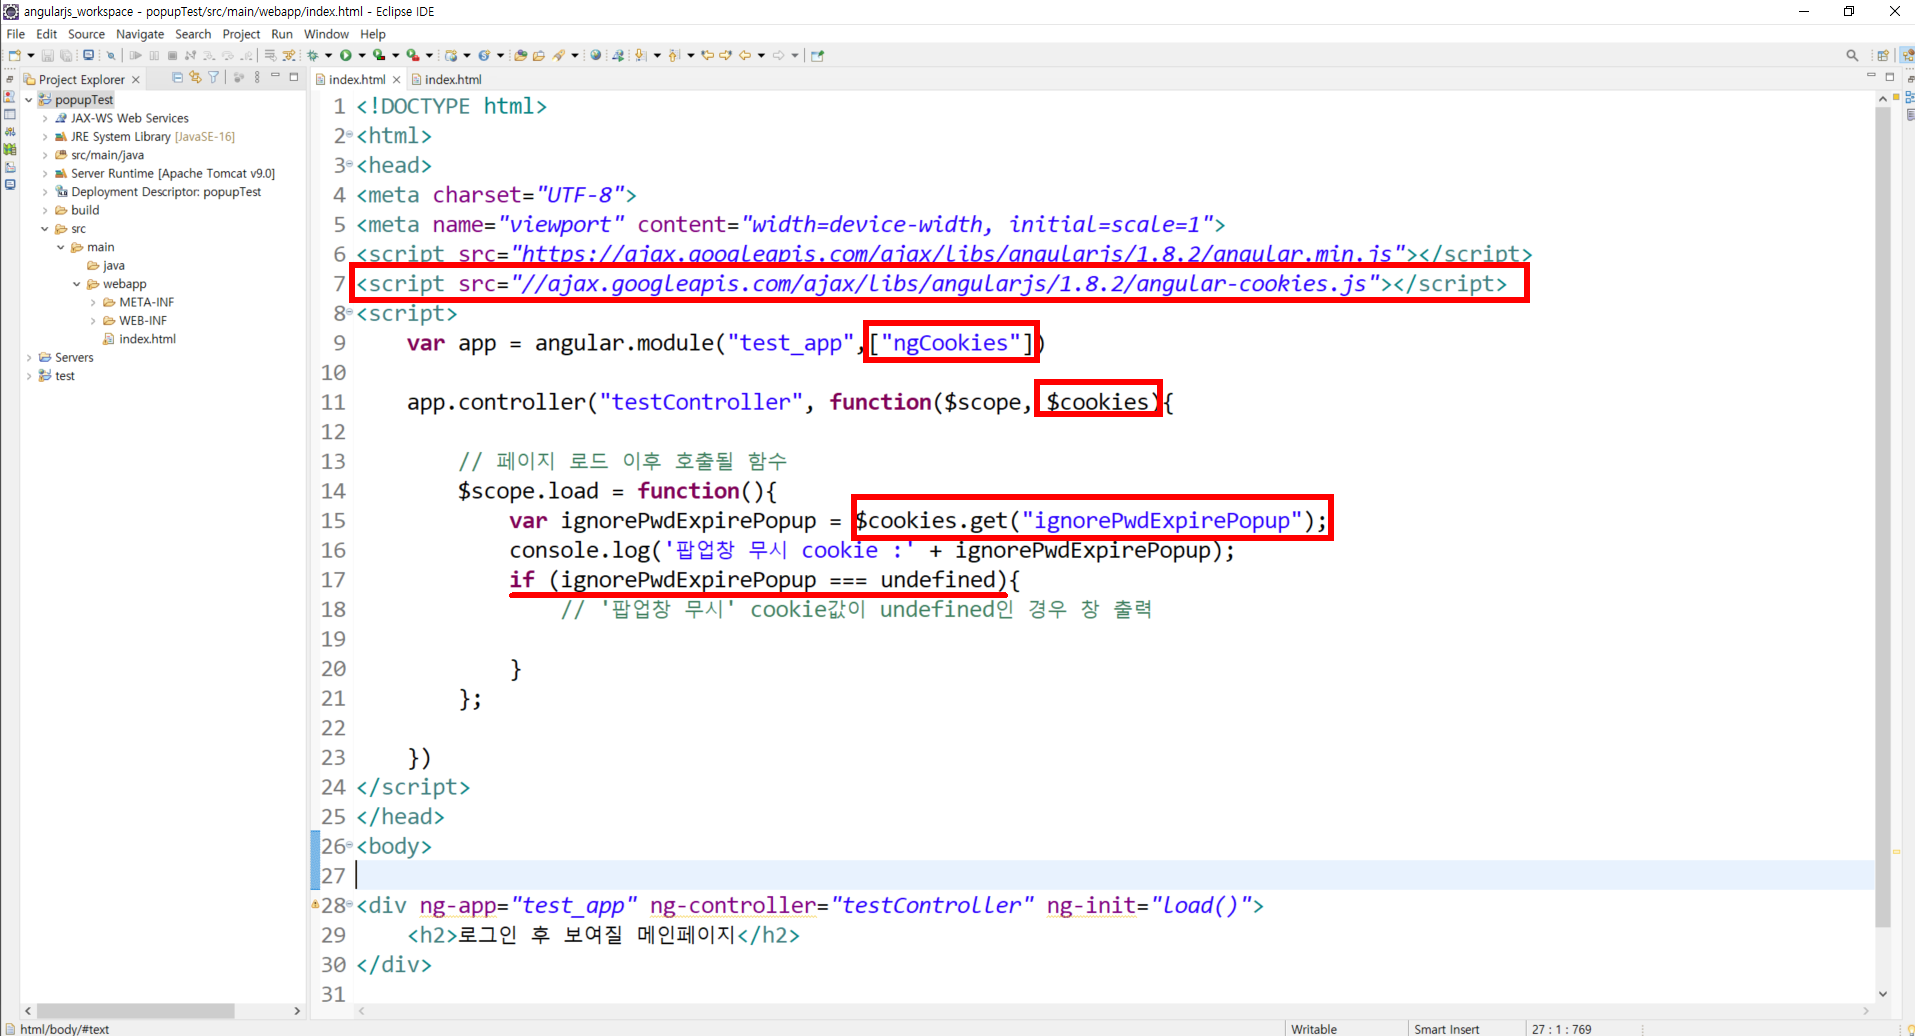Screen dimensions: 1915x1036
Task: Click the Smart Insert status field
Action: [1446, 1029]
